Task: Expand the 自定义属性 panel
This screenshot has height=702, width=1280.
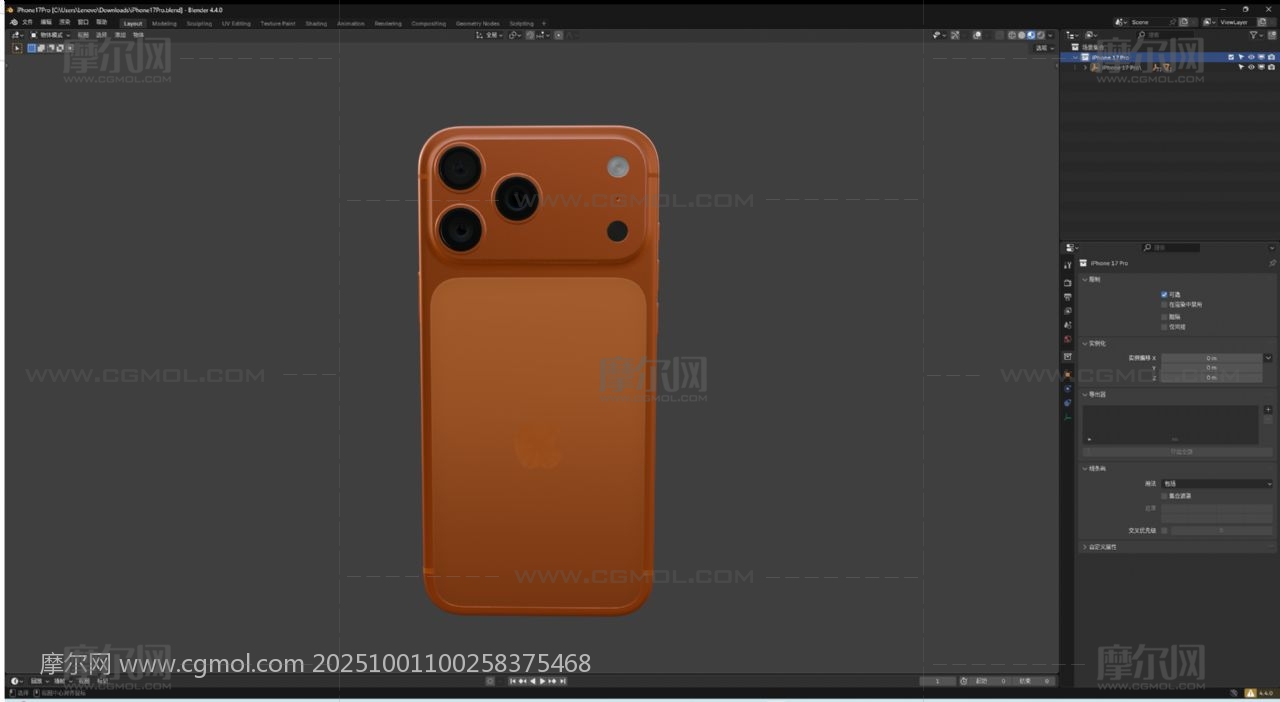Action: pyautogui.click(x=1085, y=547)
